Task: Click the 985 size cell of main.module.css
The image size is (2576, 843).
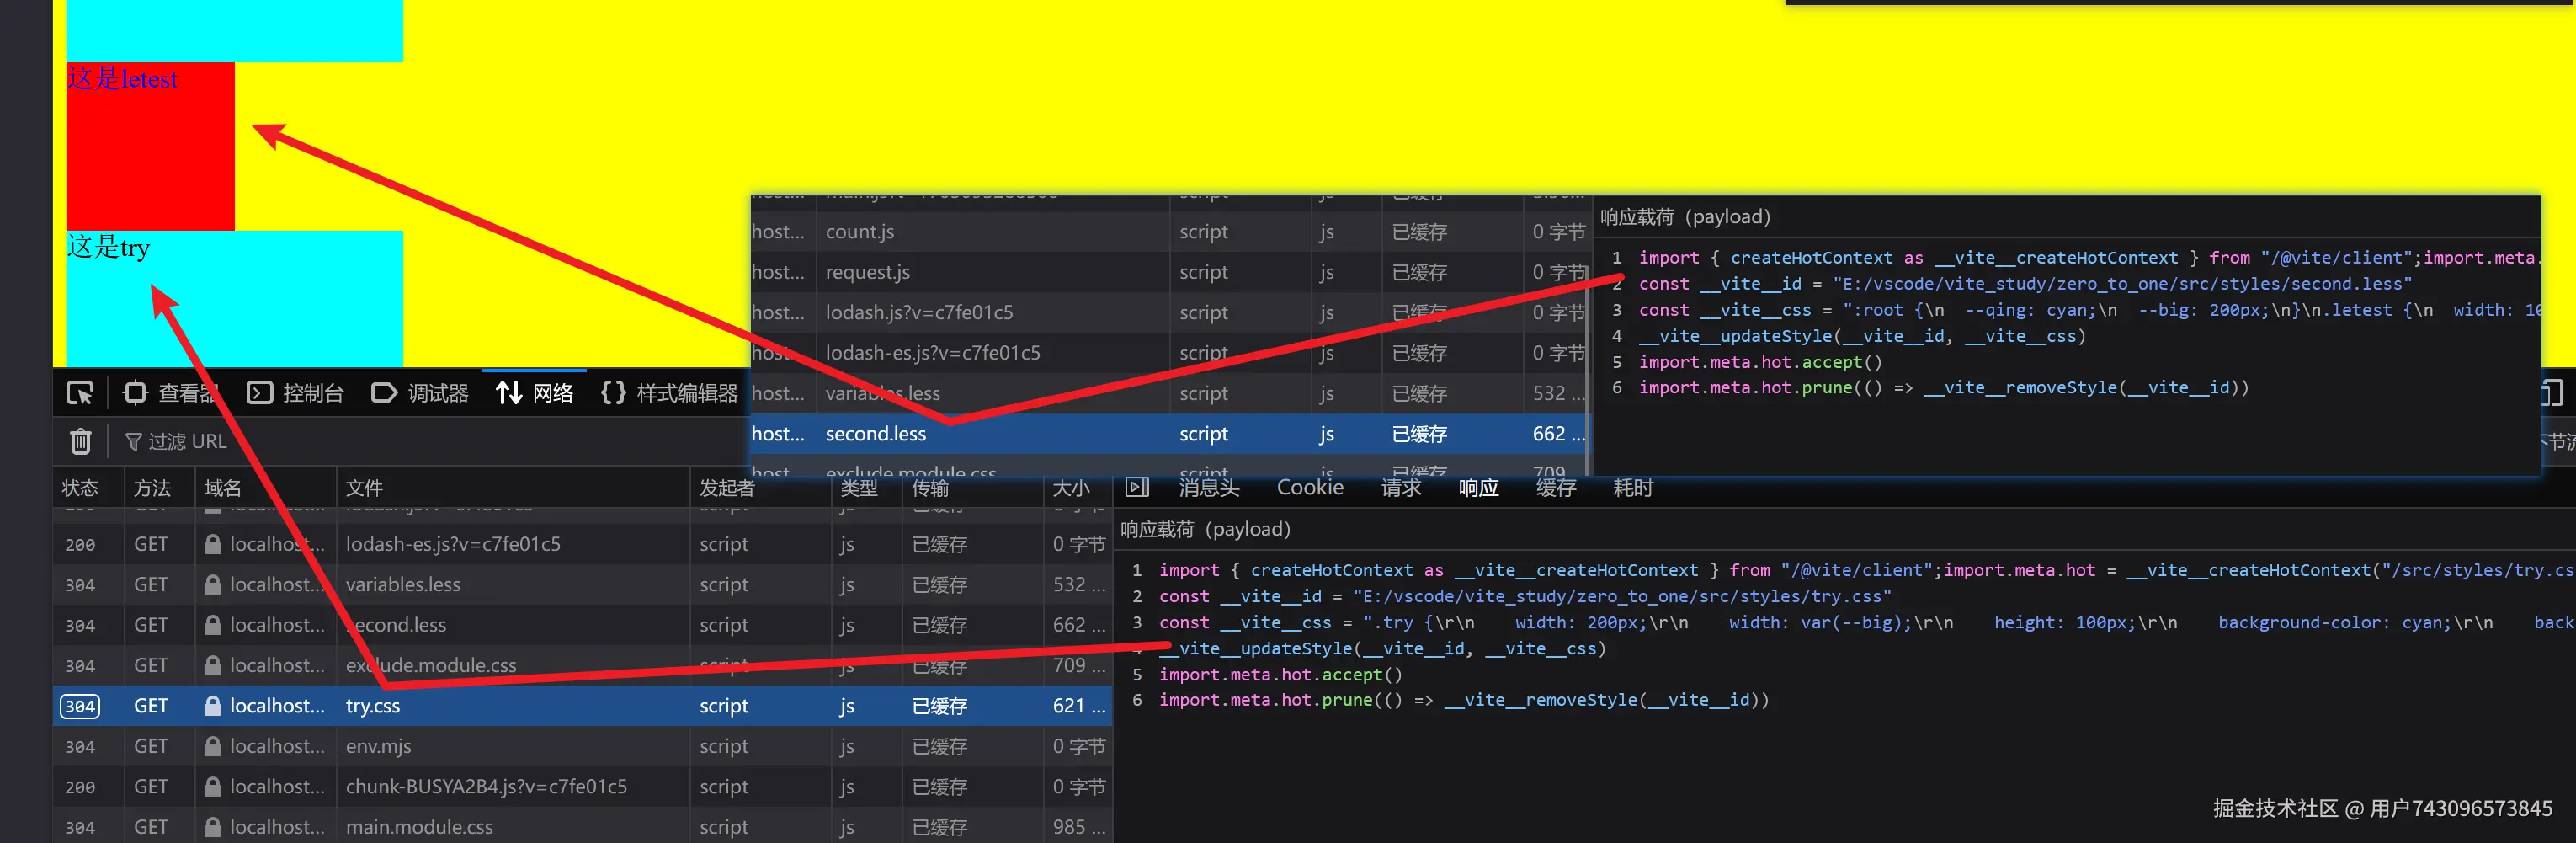Action: [x=1078, y=827]
